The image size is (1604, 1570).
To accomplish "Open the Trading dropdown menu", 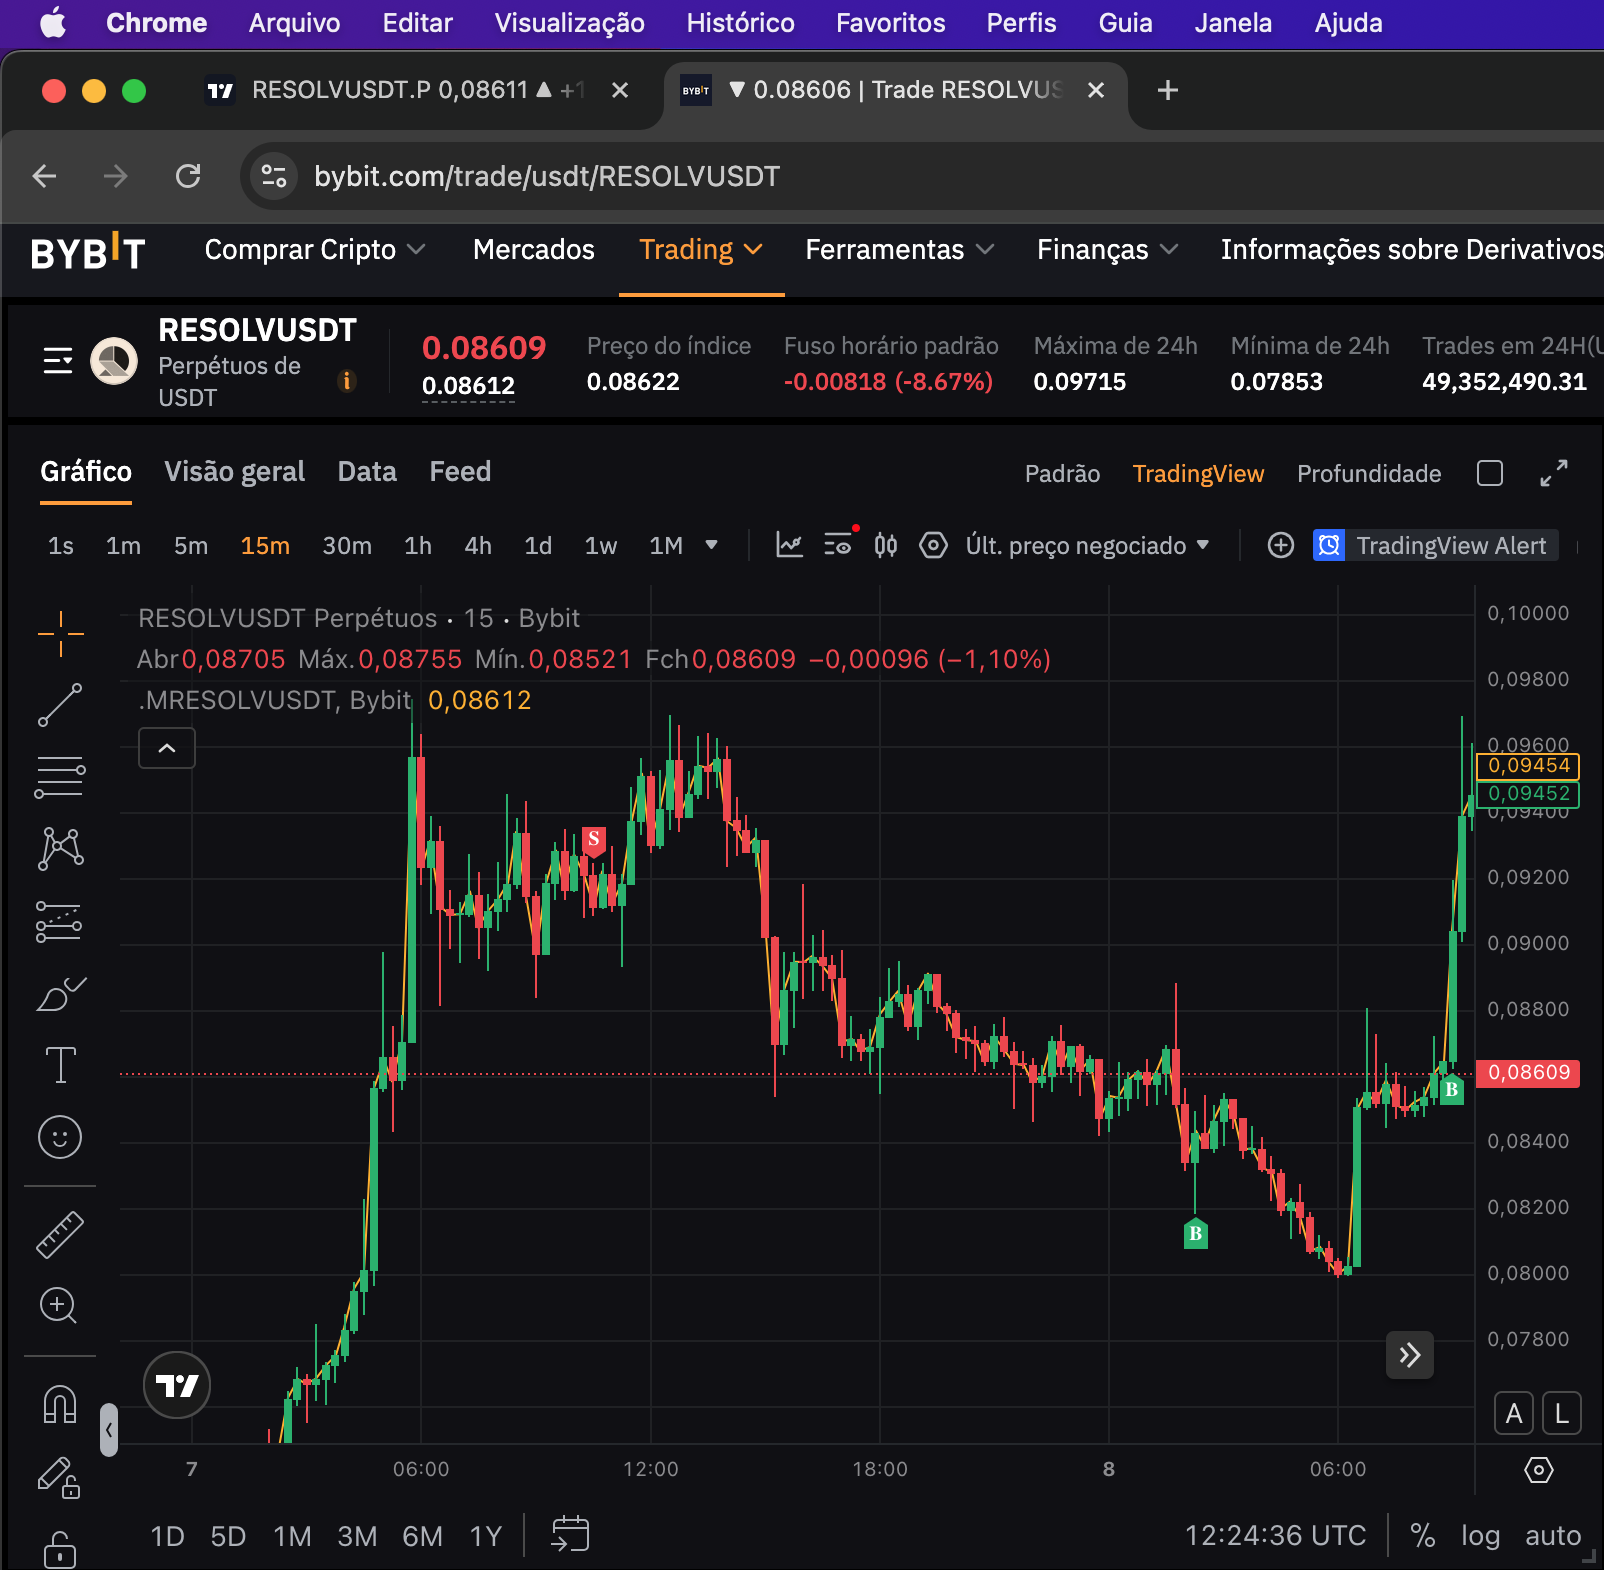I will click(x=700, y=250).
